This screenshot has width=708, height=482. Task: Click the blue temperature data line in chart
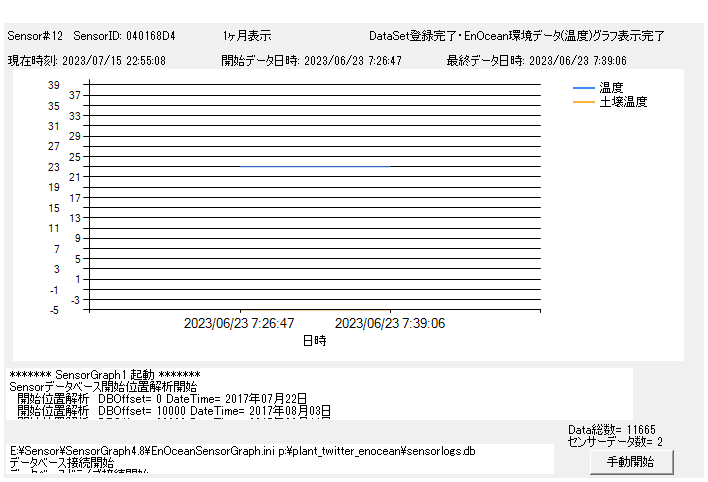[315, 166]
